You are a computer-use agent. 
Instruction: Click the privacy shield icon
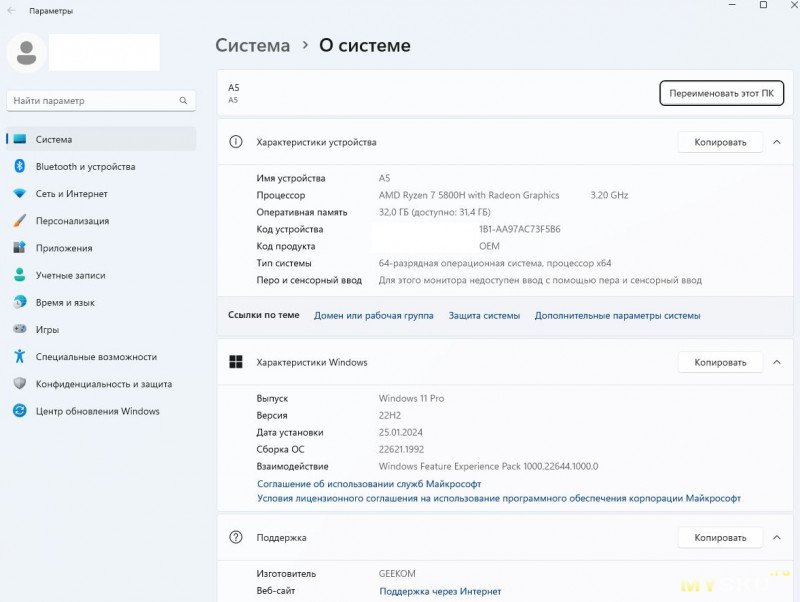19,384
